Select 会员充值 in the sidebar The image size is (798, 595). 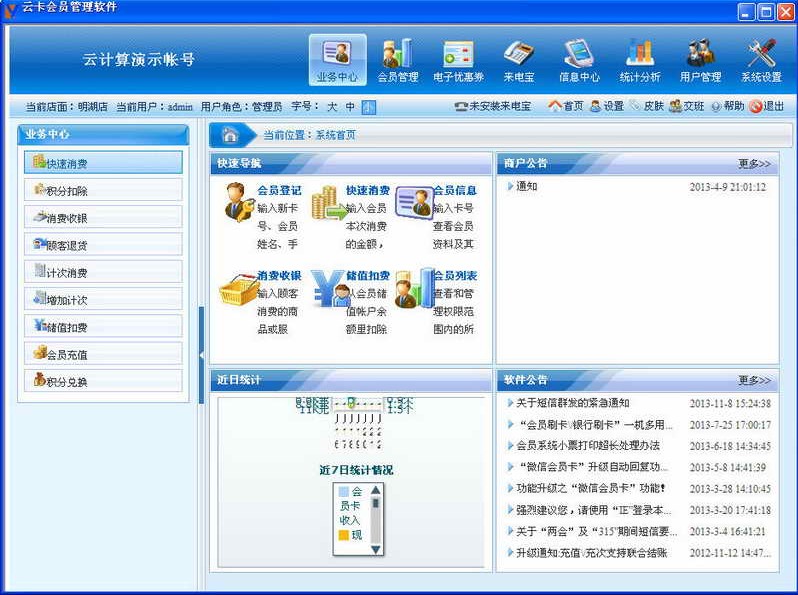coord(103,353)
